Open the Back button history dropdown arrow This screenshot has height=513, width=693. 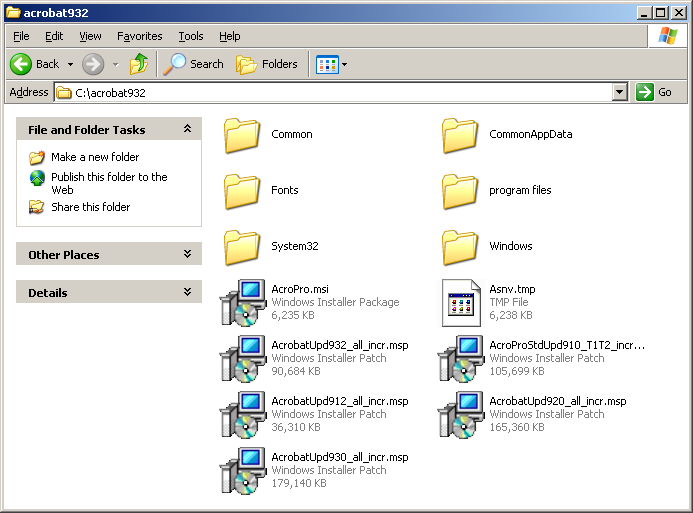pyautogui.click(x=71, y=64)
